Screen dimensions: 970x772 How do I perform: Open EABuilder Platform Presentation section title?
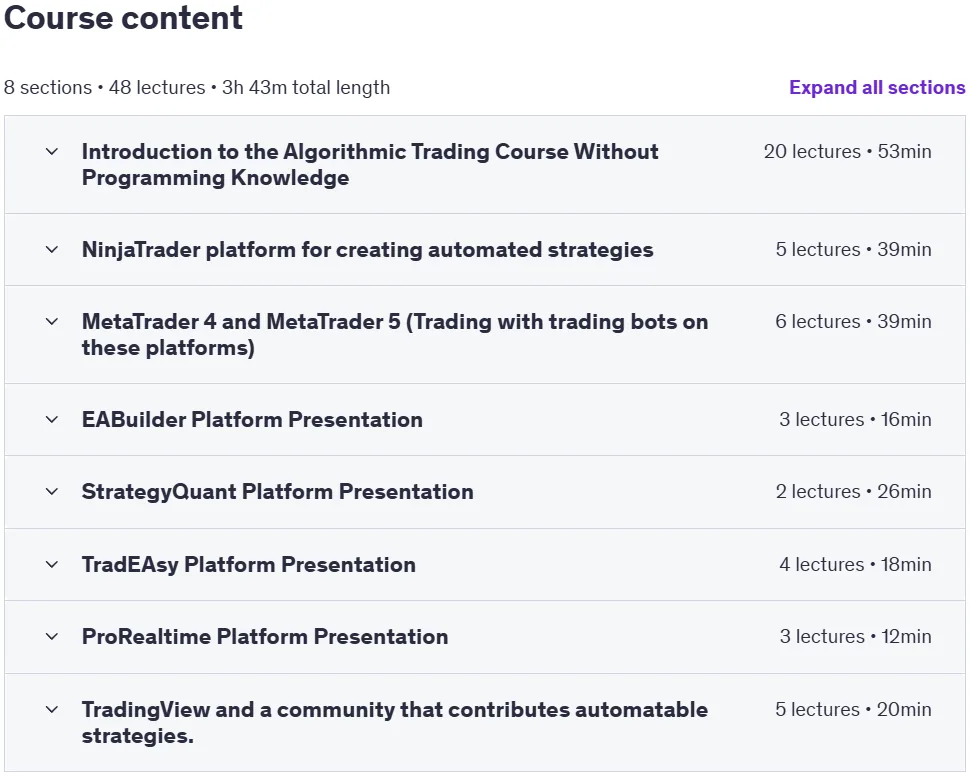[x=252, y=419]
